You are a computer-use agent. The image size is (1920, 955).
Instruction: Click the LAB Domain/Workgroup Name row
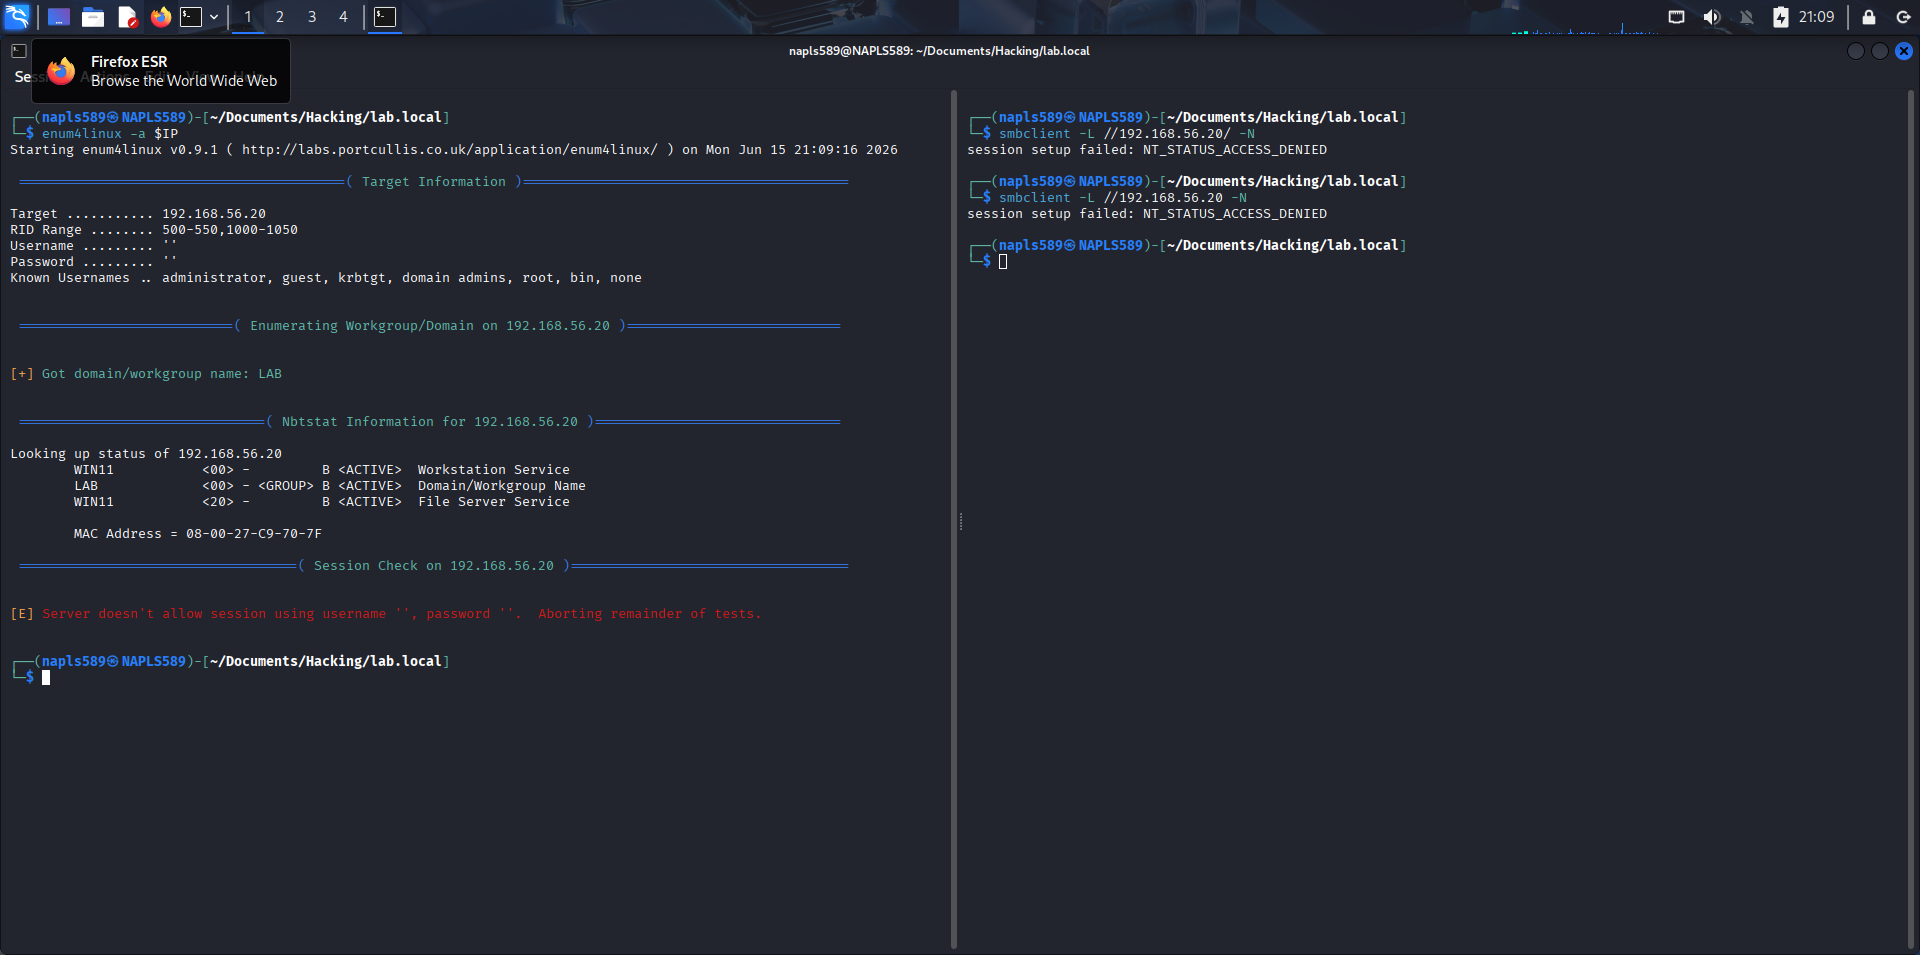tap(329, 486)
